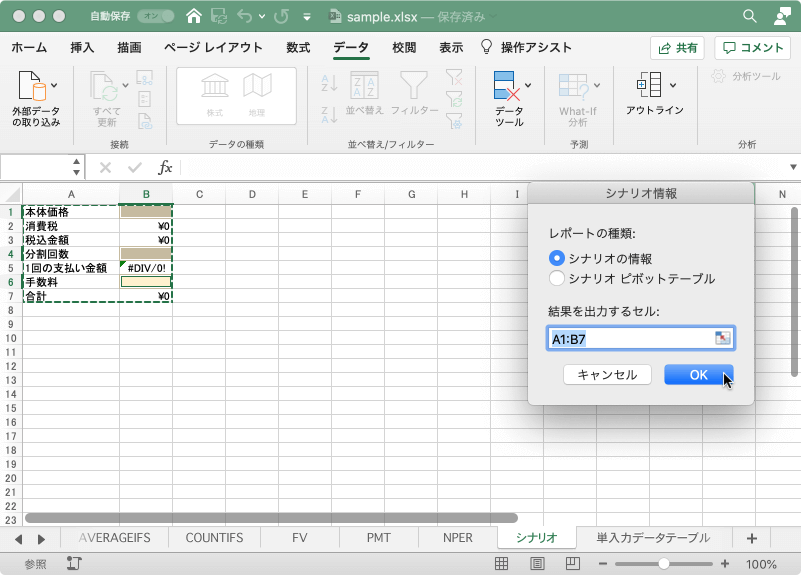Click the What-If 分析 icon
Screen dimensions: 801x575
[x=574, y=85]
